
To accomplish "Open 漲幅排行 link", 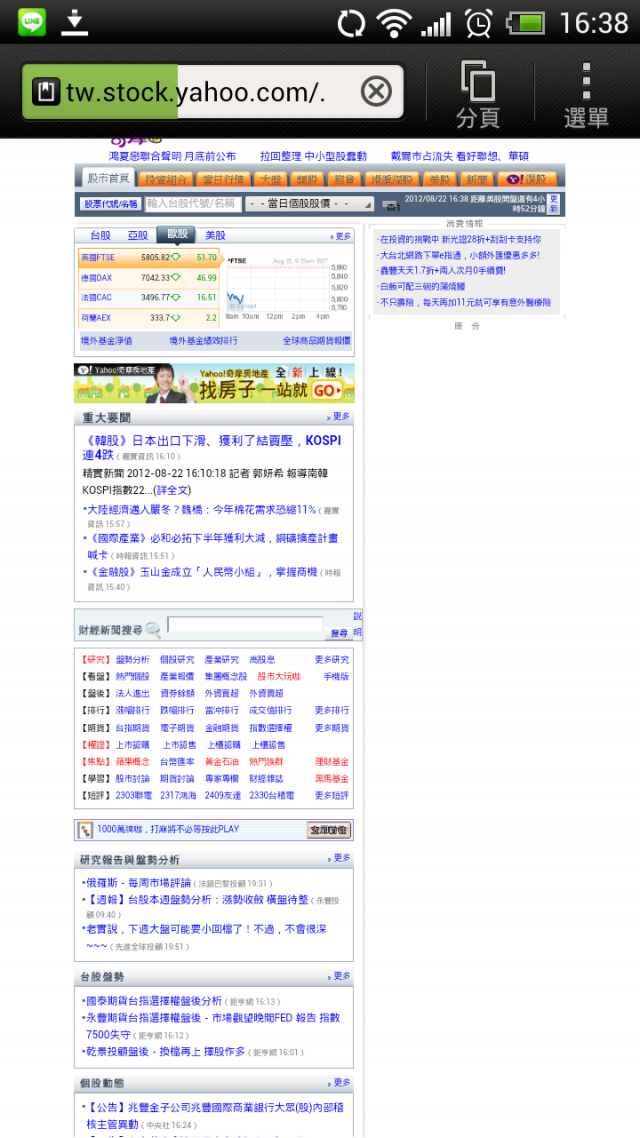I will pyautogui.click(x=132, y=710).
